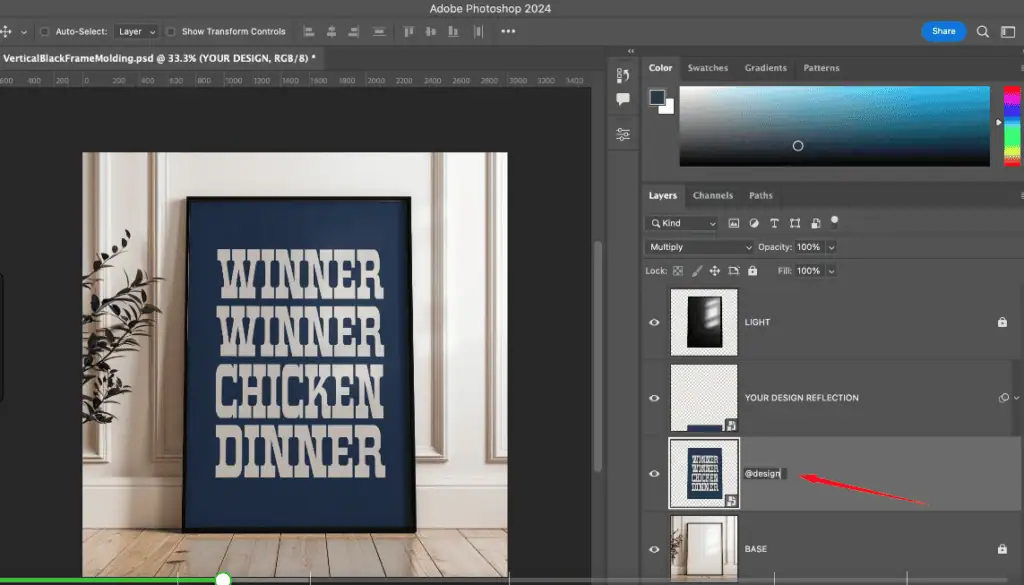The width and height of the screenshot is (1024, 585).
Task: Click the blue Share button
Action: pos(943,31)
